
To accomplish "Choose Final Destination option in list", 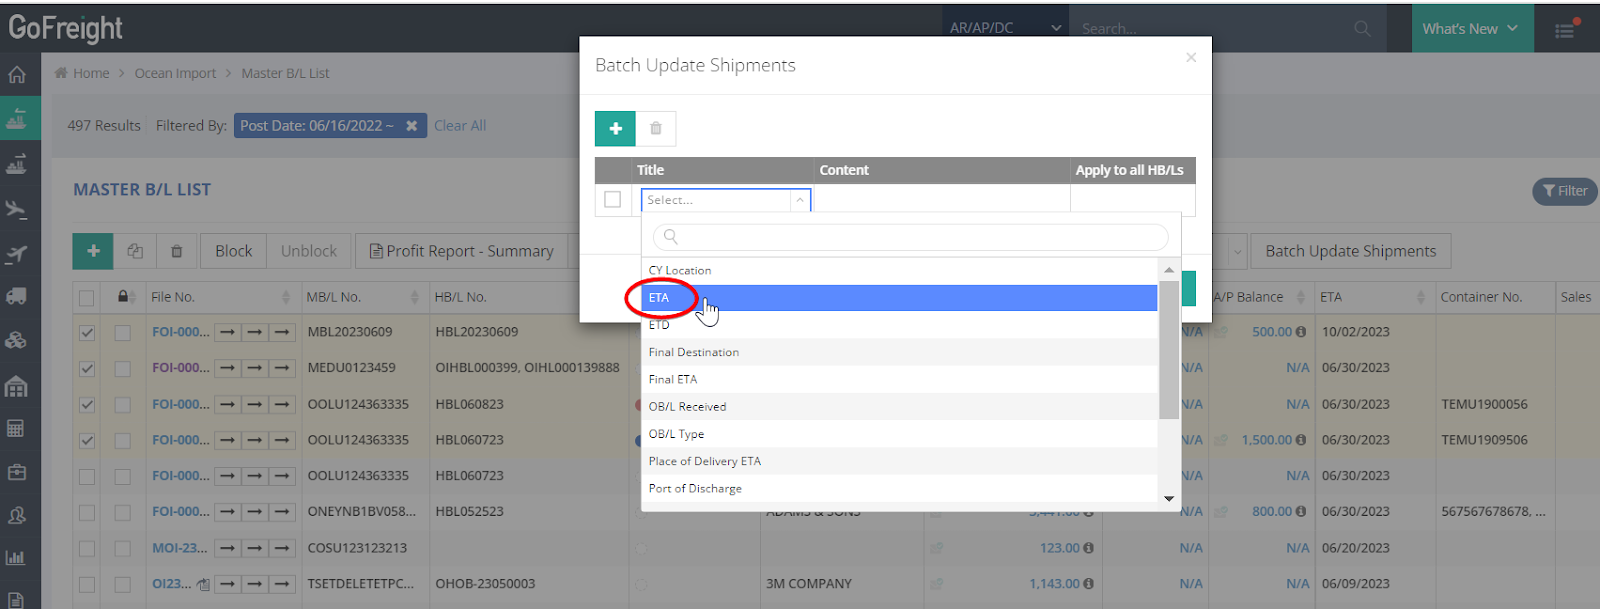I will pos(694,352).
